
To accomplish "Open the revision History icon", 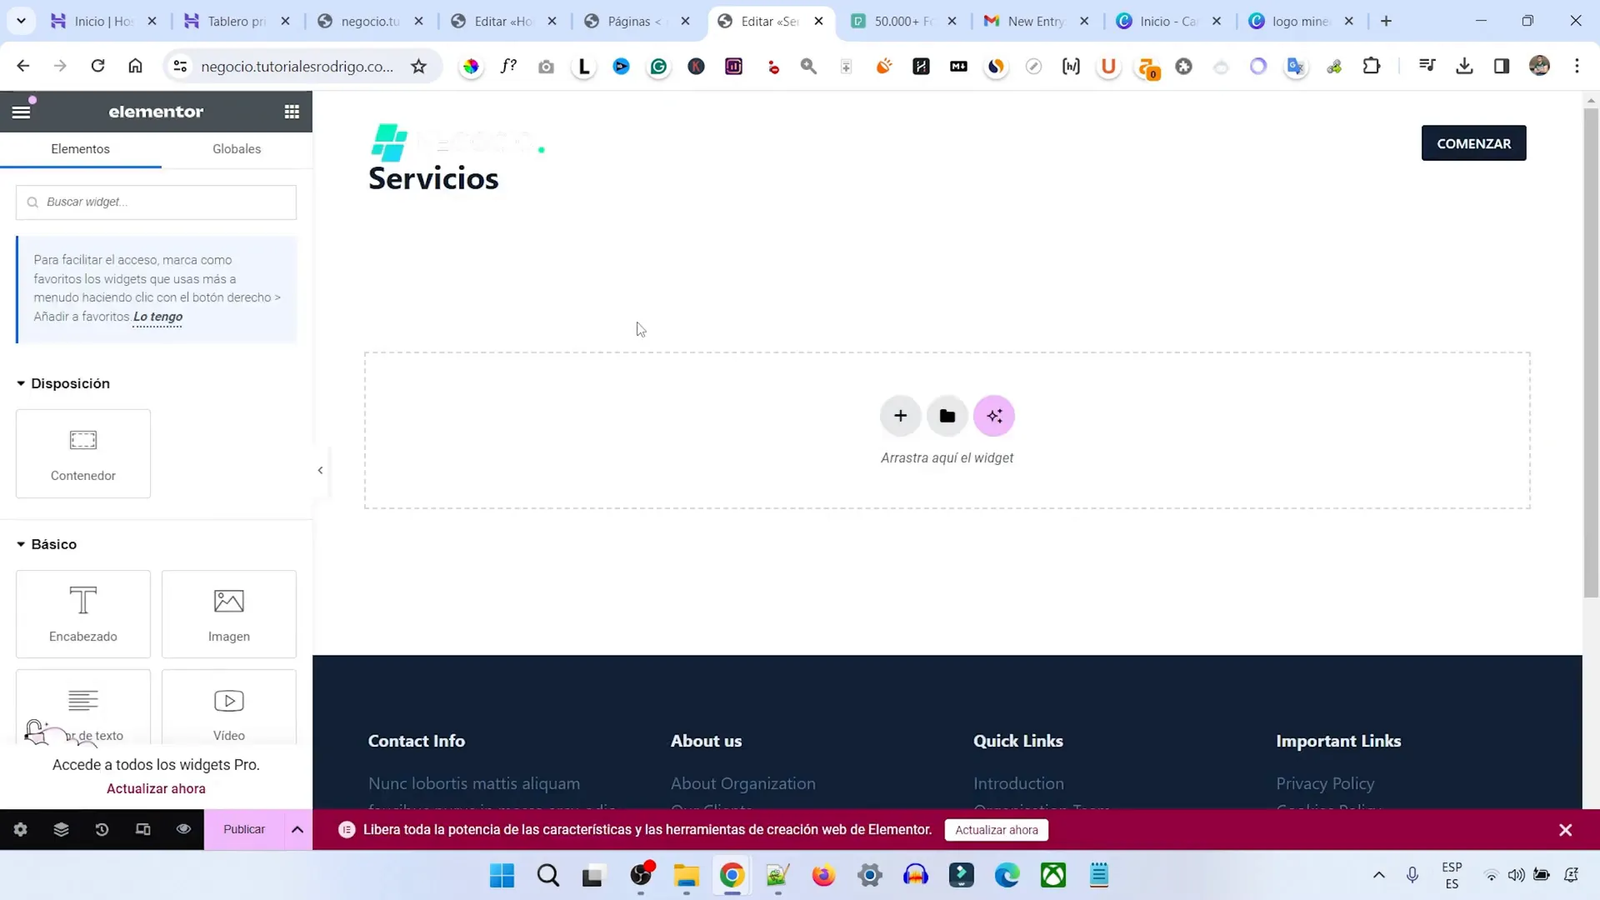I will [x=102, y=829].
